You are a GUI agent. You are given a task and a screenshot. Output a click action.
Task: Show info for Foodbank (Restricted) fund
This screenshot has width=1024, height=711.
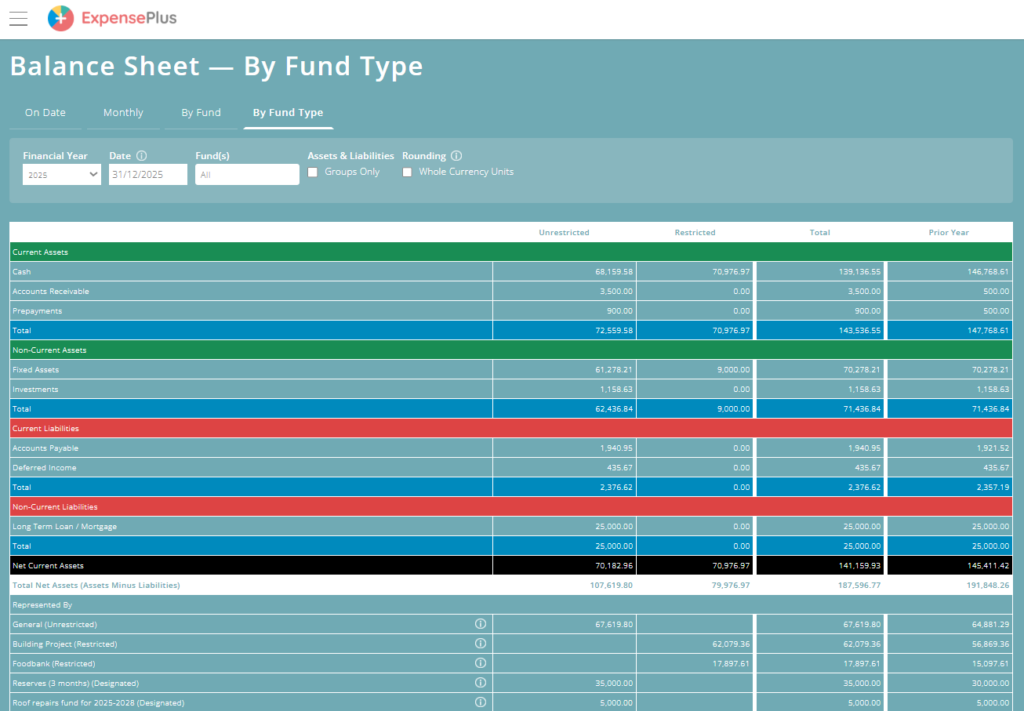[x=480, y=663]
